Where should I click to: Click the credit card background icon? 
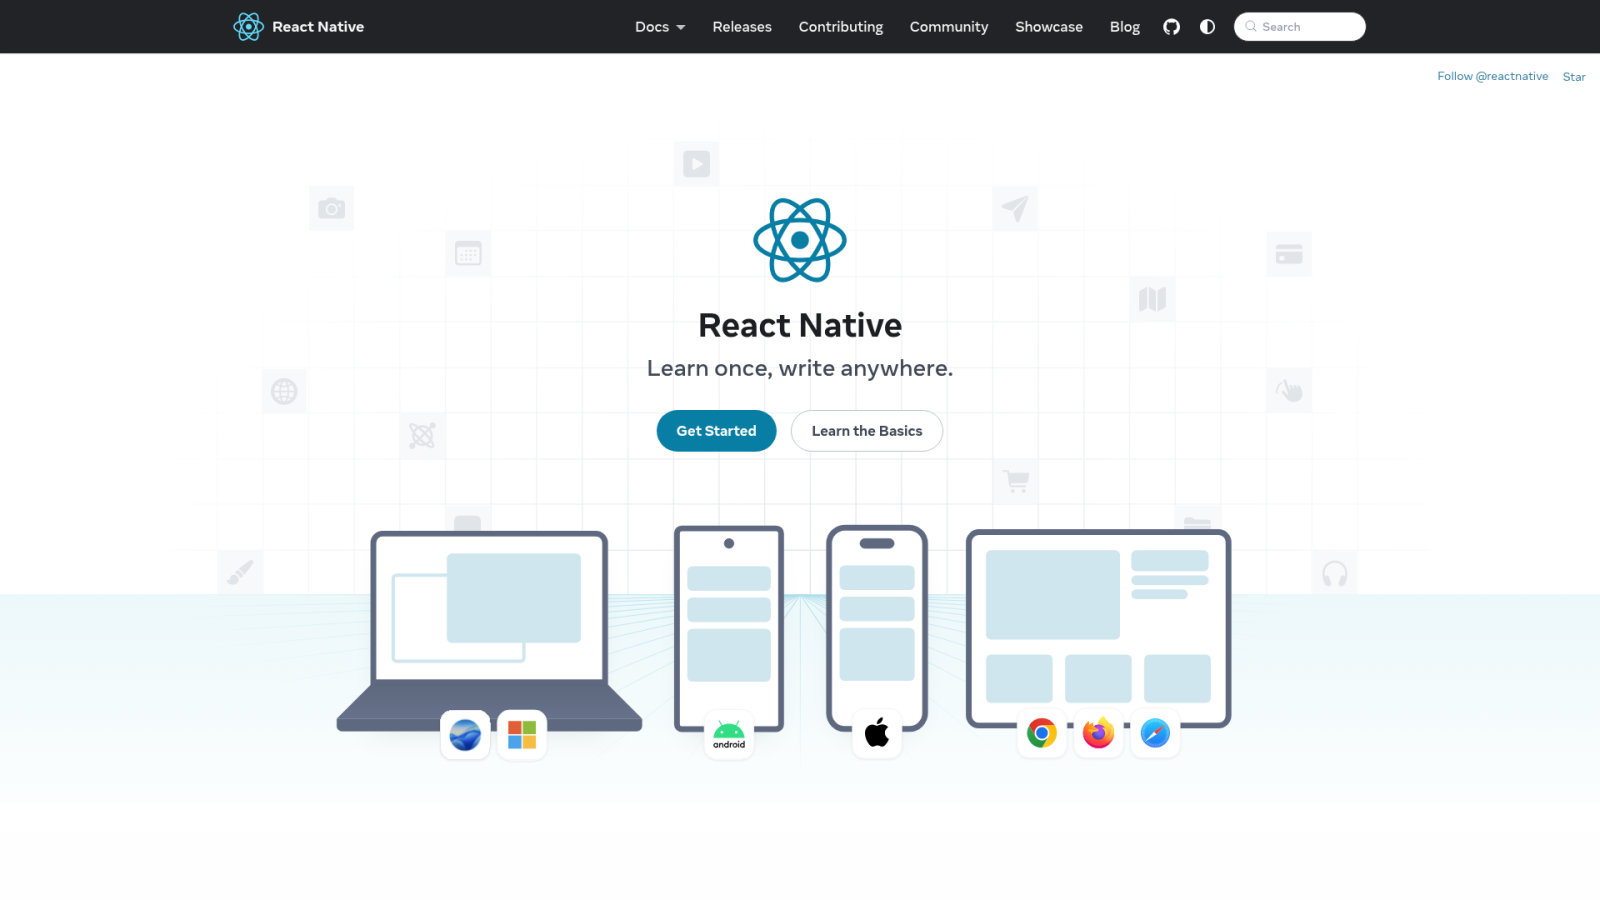point(1289,254)
